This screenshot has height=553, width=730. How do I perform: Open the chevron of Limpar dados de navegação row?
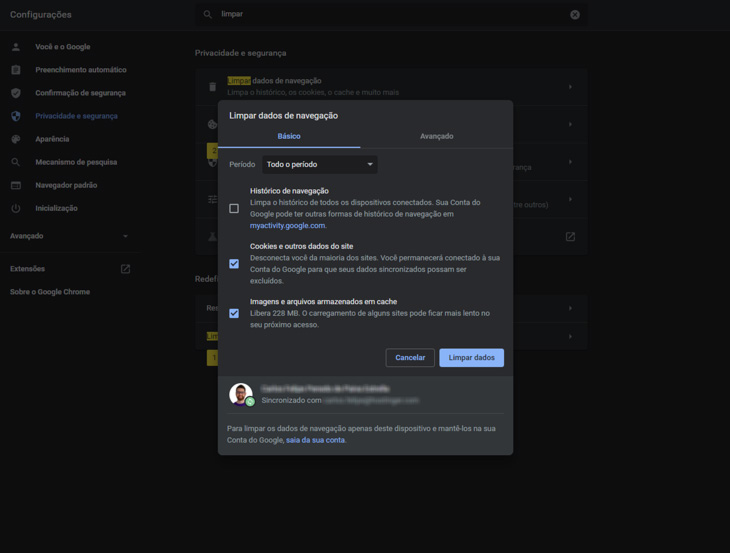pos(570,87)
